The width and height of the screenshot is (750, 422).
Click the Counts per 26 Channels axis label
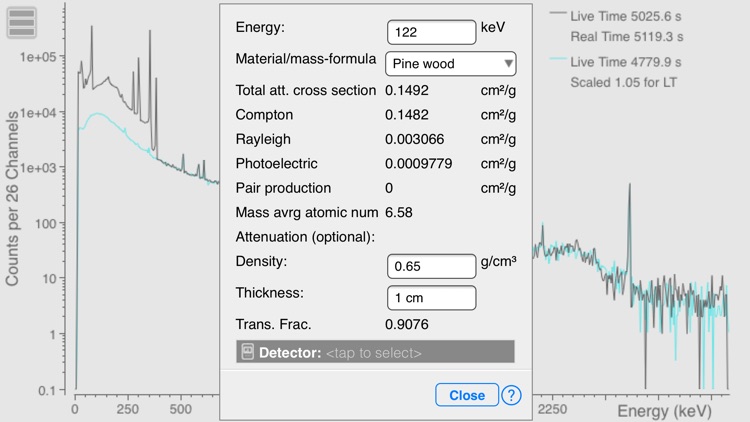(x=12, y=198)
